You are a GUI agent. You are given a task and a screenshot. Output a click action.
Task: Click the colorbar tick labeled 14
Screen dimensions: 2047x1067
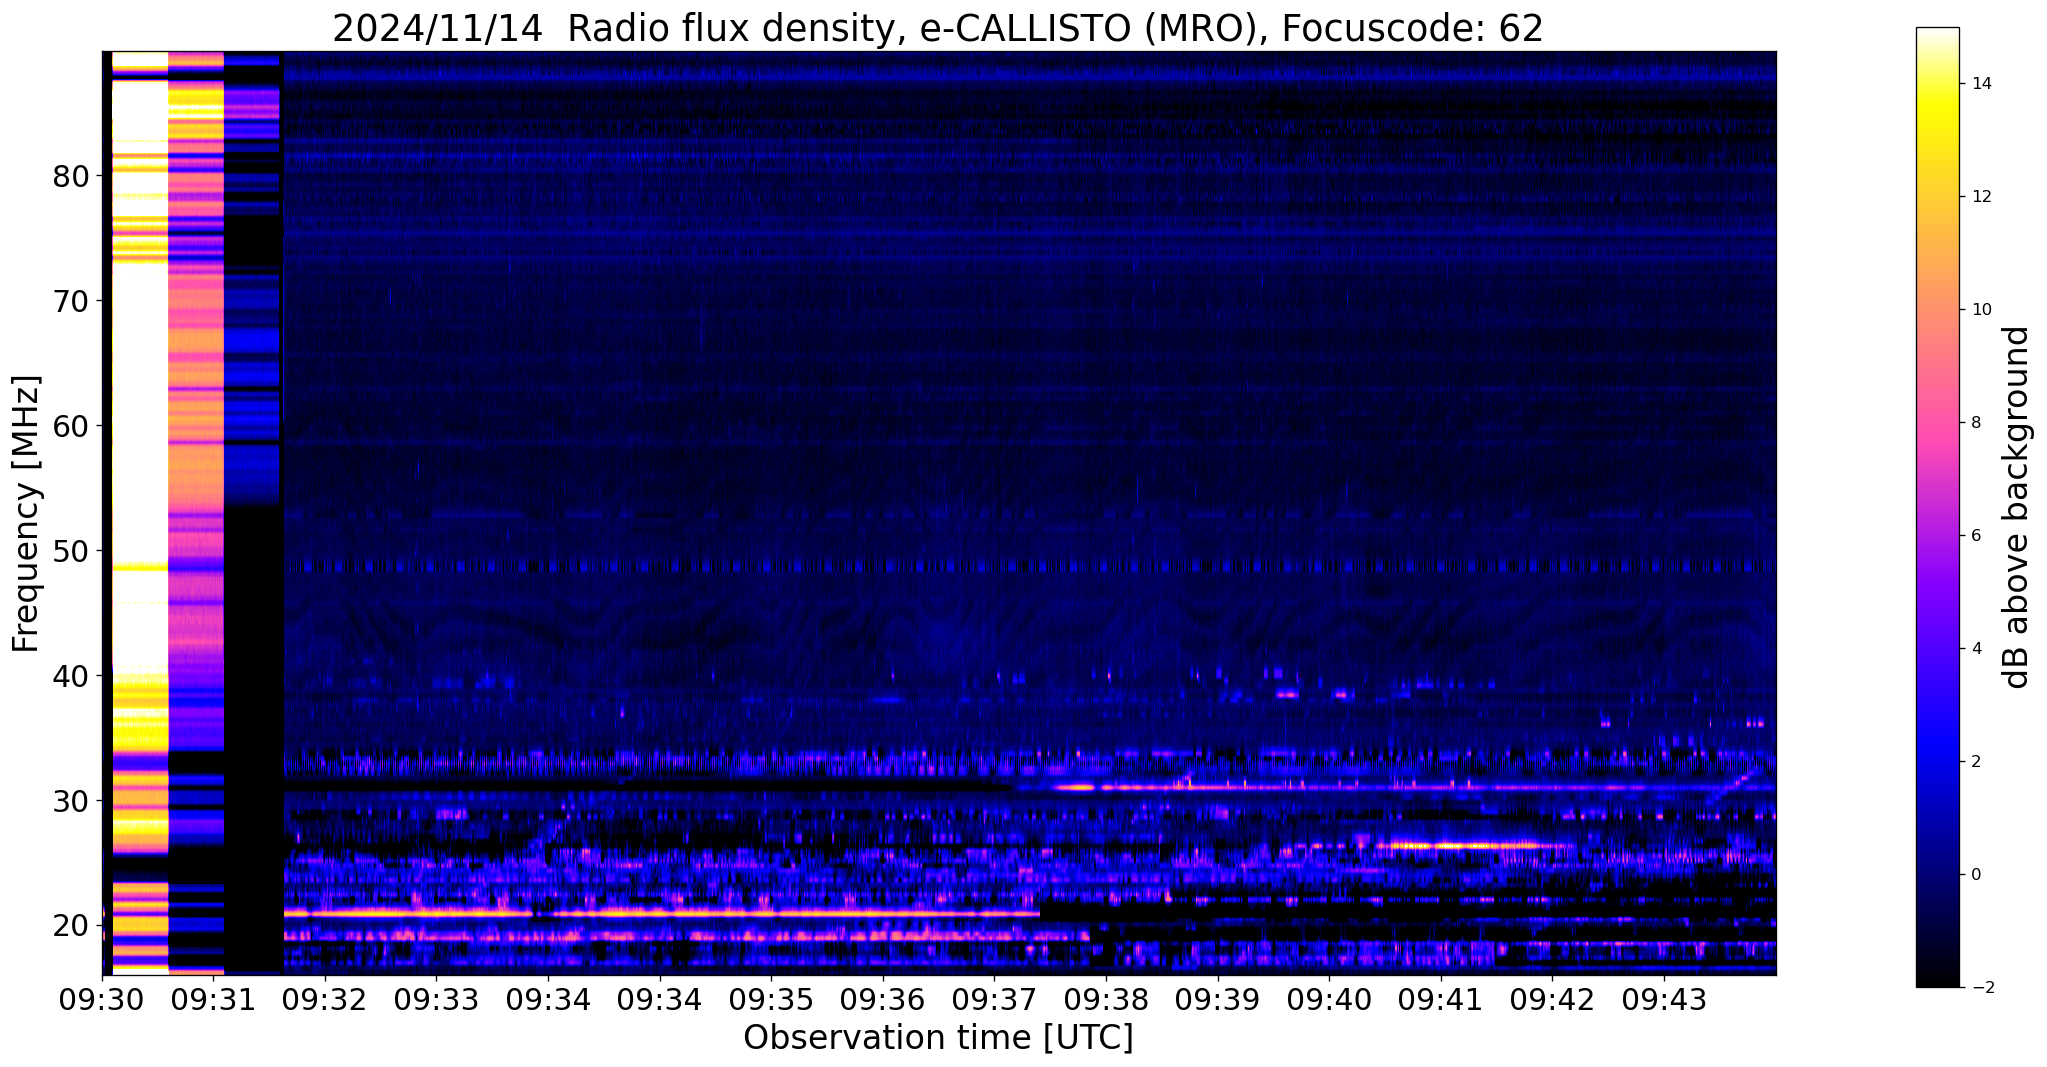coord(1981,84)
